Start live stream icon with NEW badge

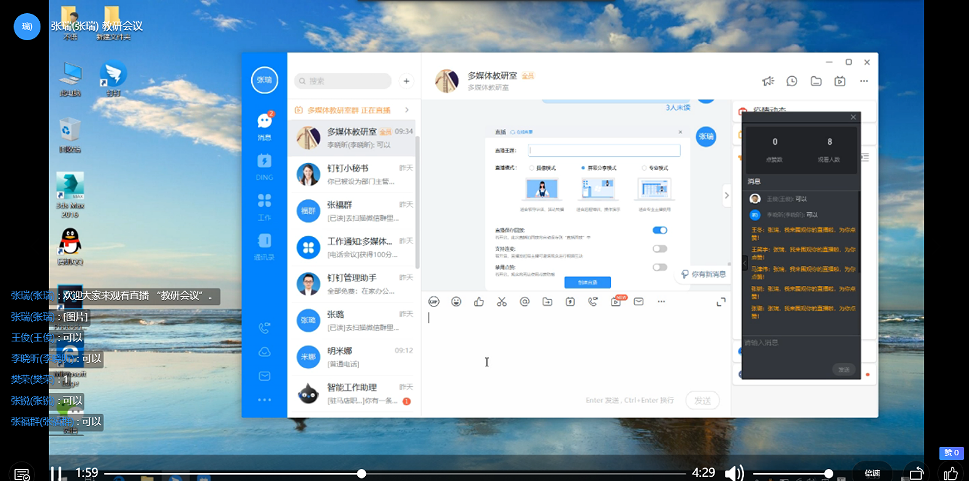tap(617, 301)
